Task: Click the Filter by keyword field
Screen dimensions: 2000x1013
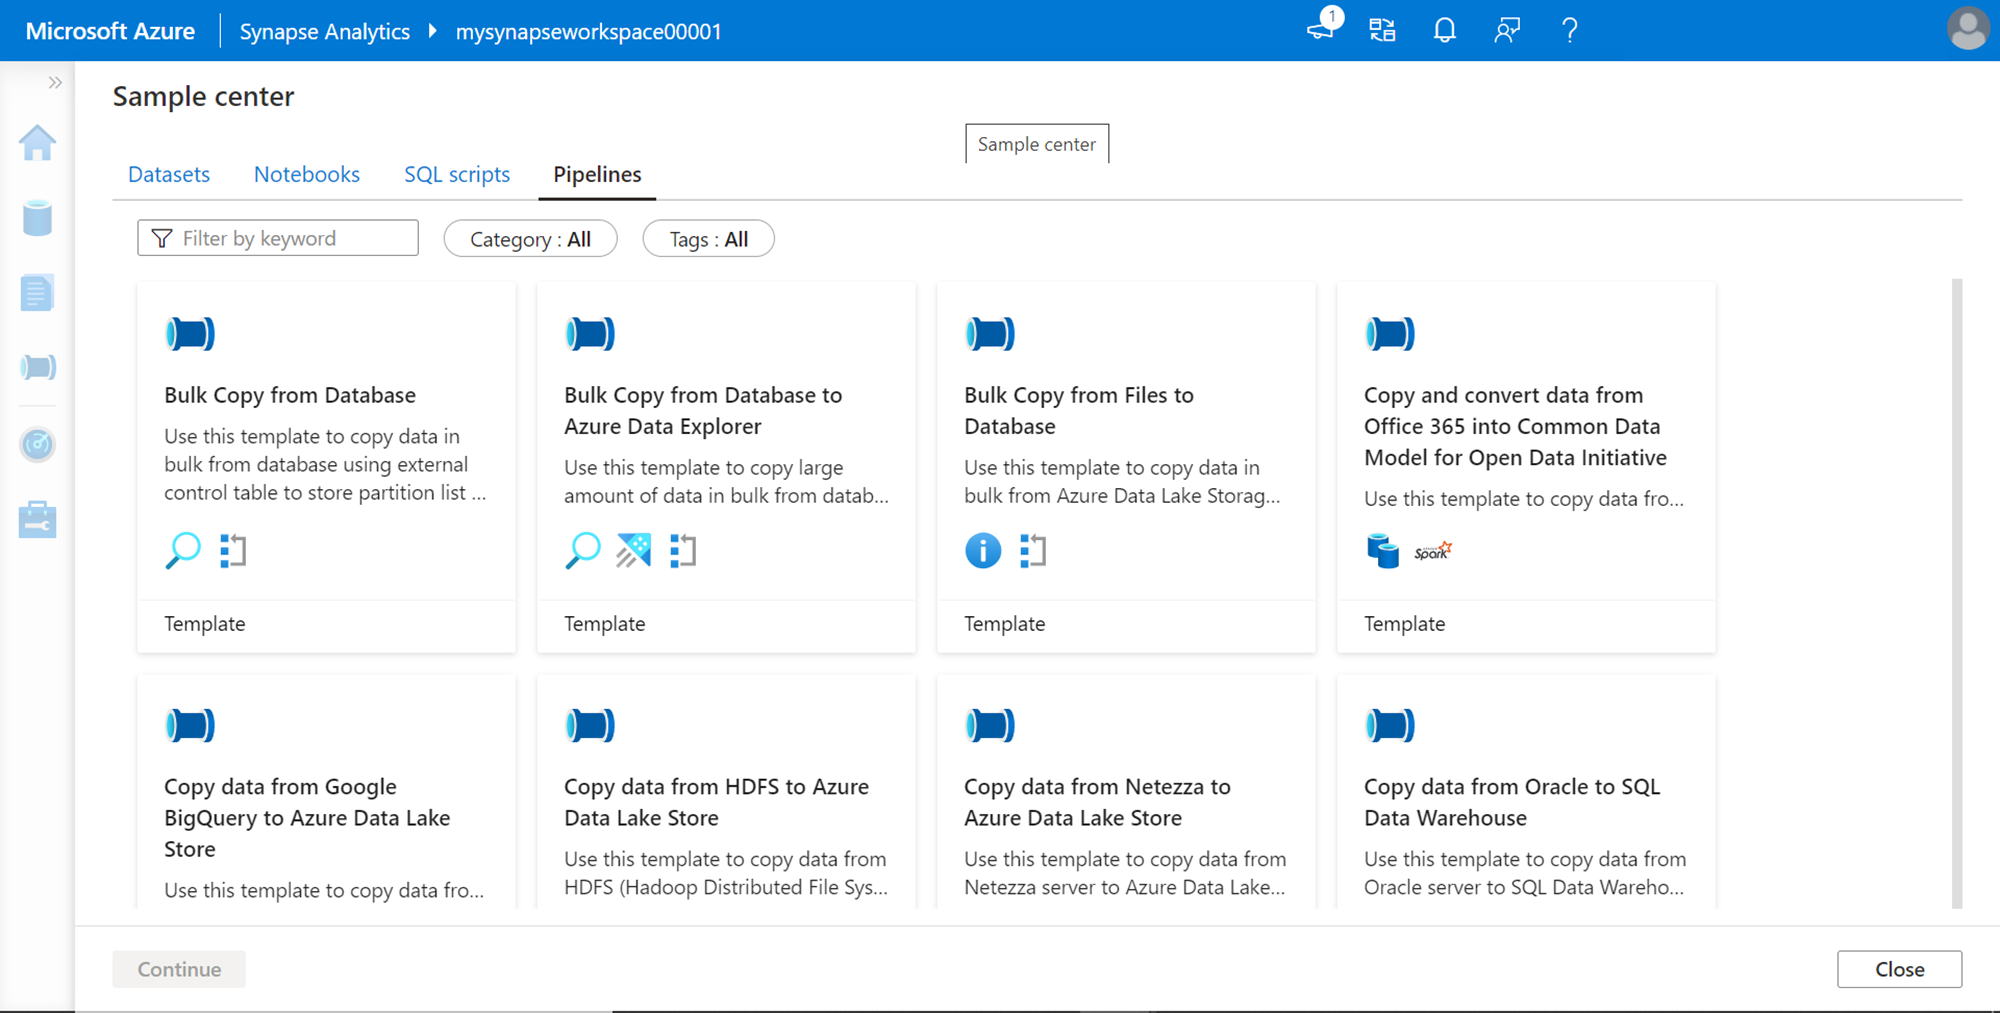Action: (x=278, y=238)
